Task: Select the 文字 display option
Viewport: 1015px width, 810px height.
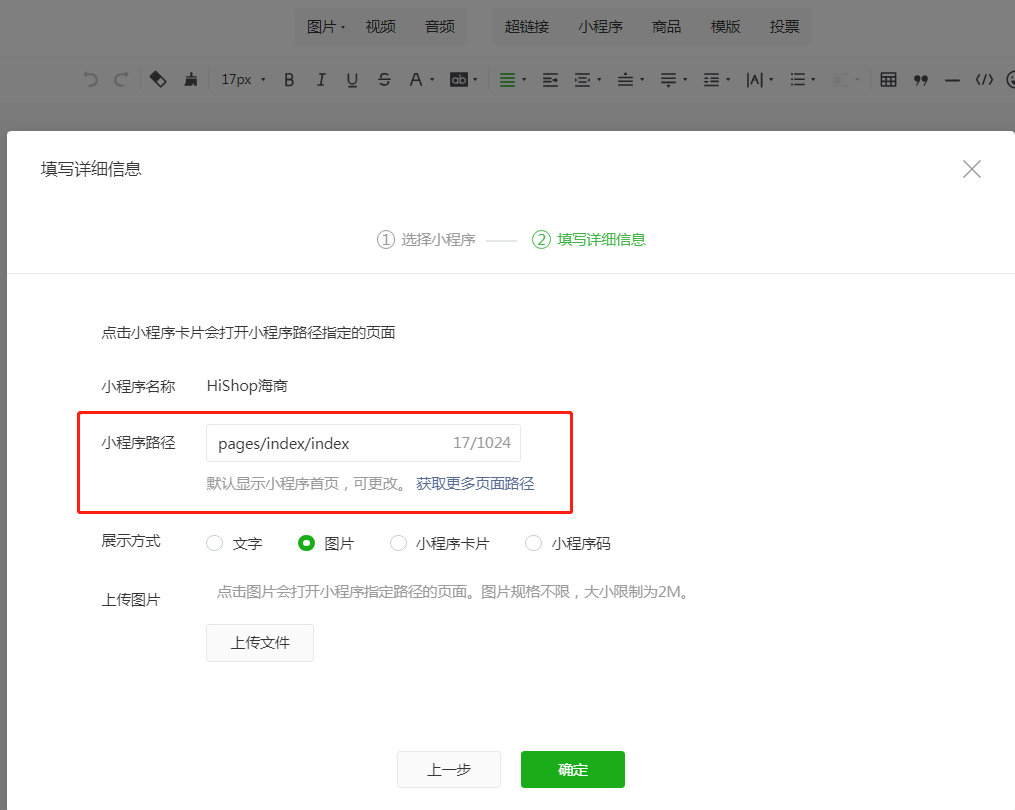Action: pyautogui.click(x=214, y=544)
